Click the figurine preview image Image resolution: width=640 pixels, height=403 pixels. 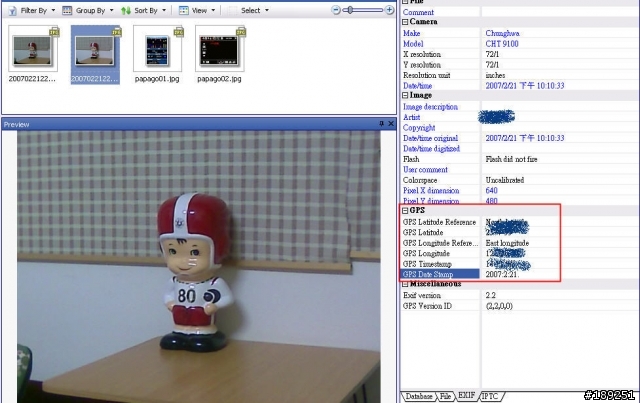pos(198,267)
